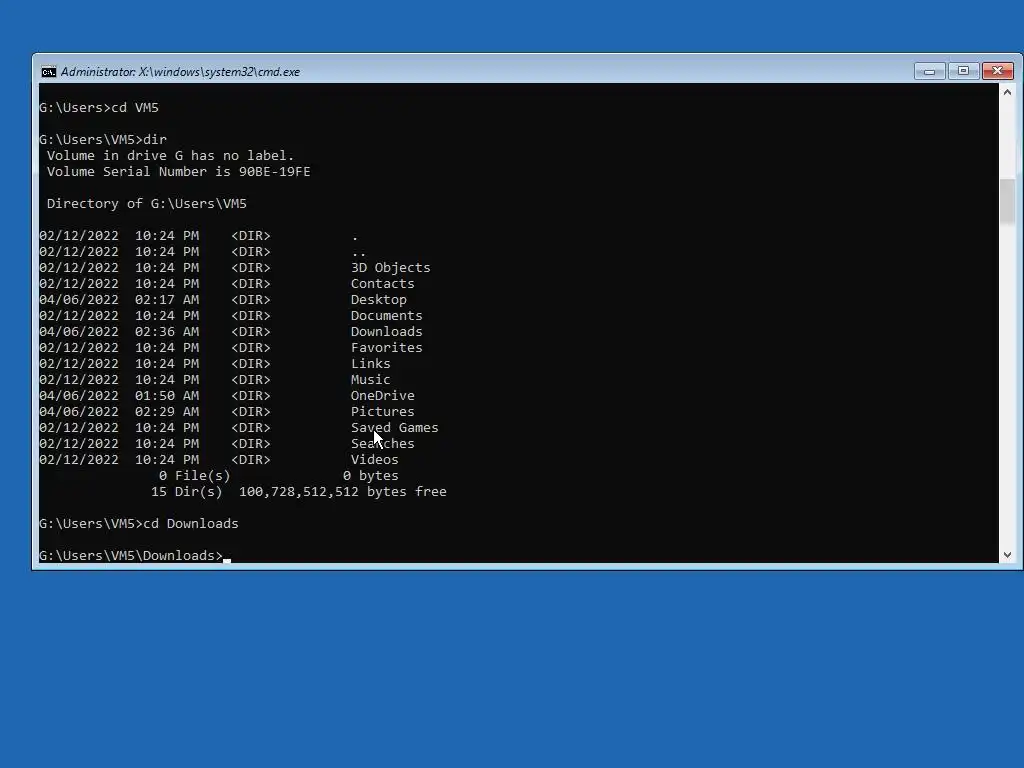1024x768 pixels.
Task: Click 'Volume in drive G has no label.'
Action: 170,155
